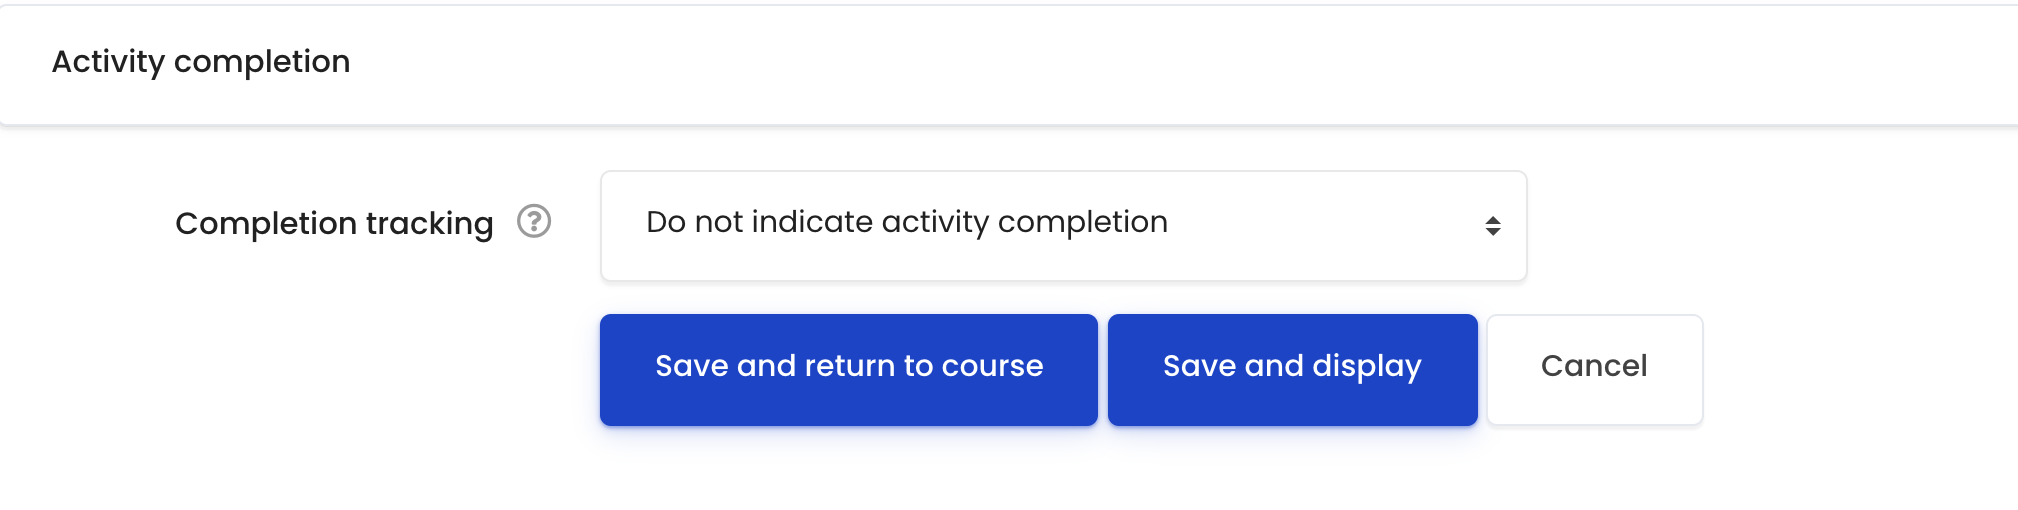The height and width of the screenshot is (510, 2018).
Task: Open help for Completion tracking setting
Action: (534, 221)
